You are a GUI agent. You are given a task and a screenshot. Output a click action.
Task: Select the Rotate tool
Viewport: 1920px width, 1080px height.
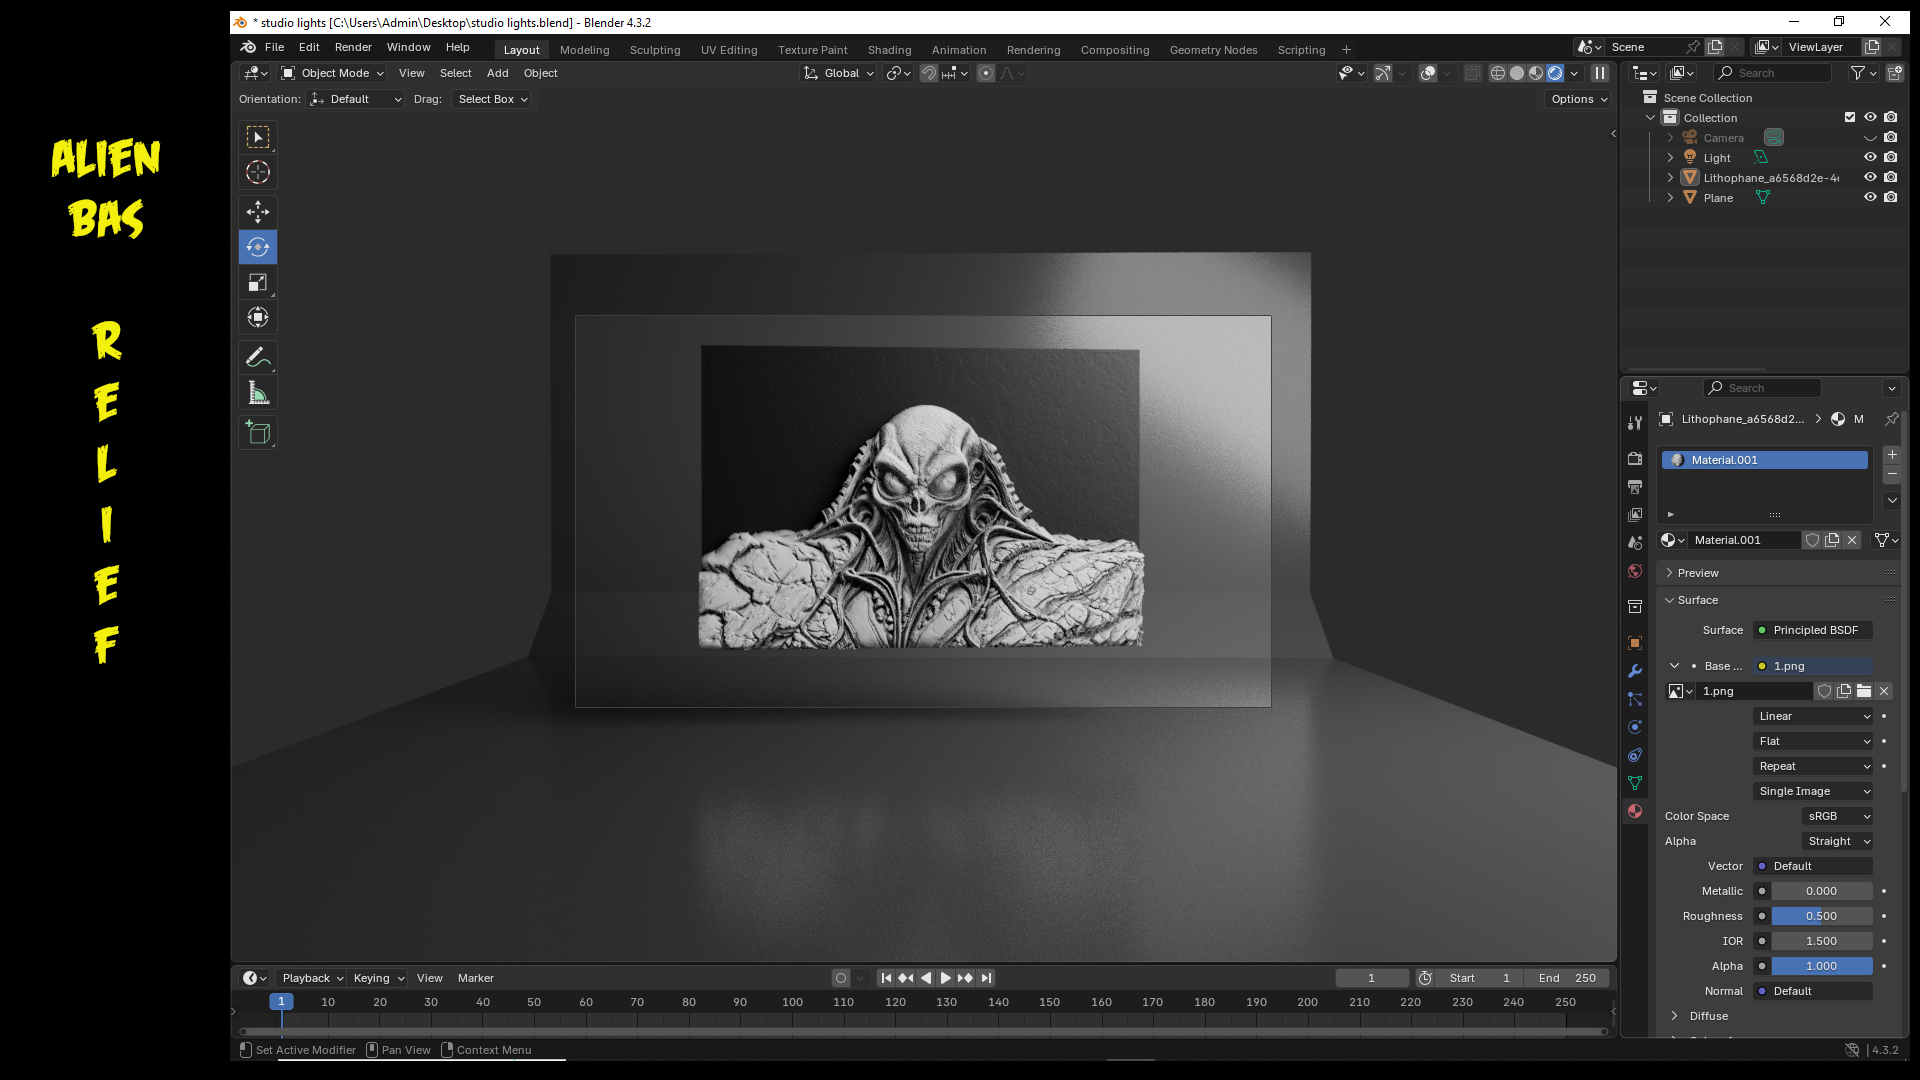pyautogui.click(x=258, y=247)
